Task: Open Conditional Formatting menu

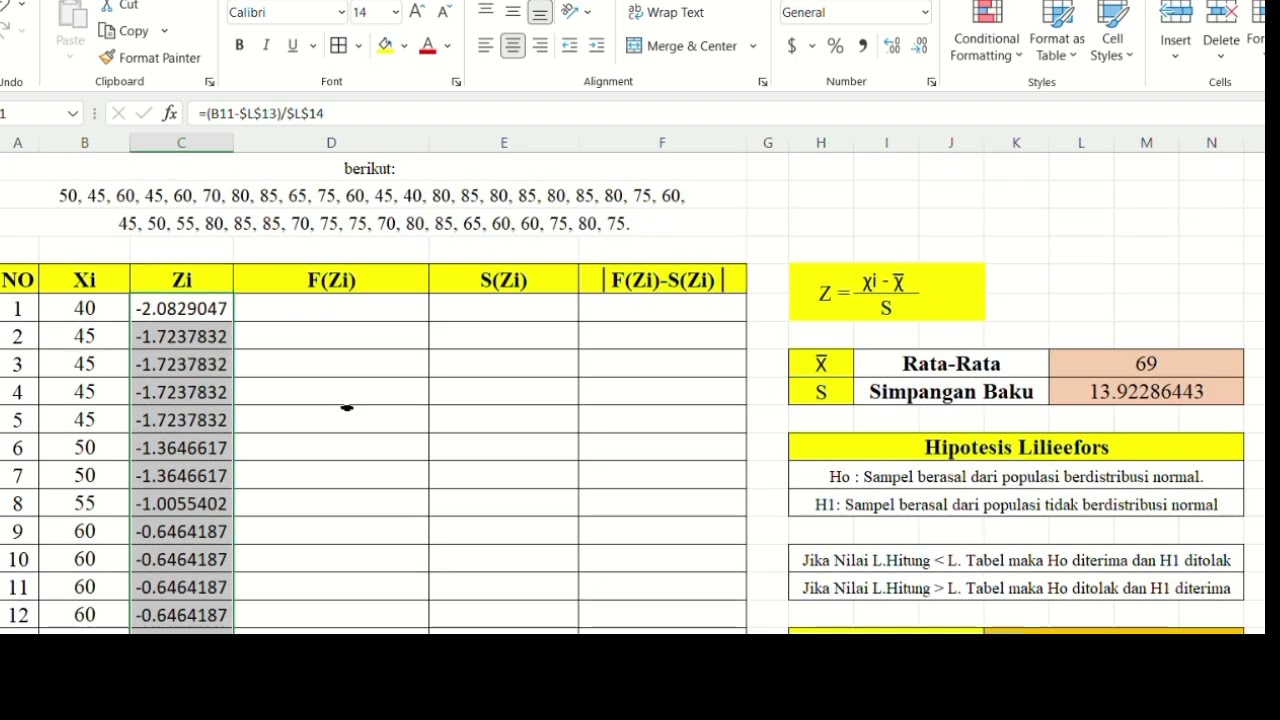Action: click(987, 33)
